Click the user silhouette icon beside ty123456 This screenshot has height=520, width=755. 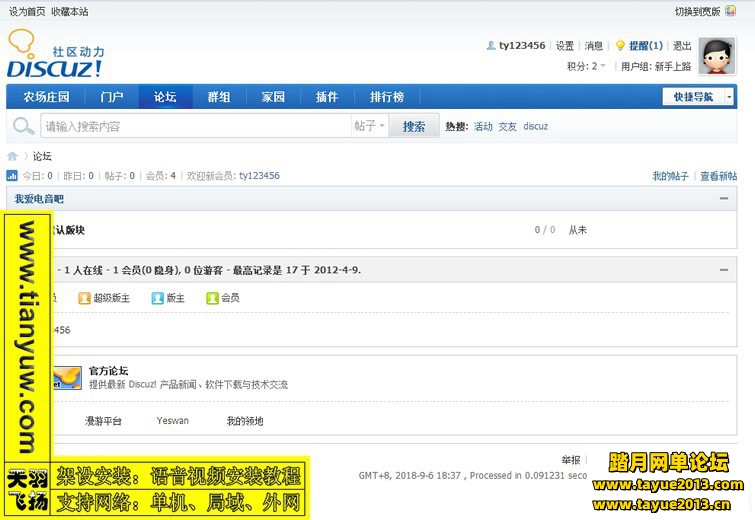pyautogui.click(x=491, y=46)
